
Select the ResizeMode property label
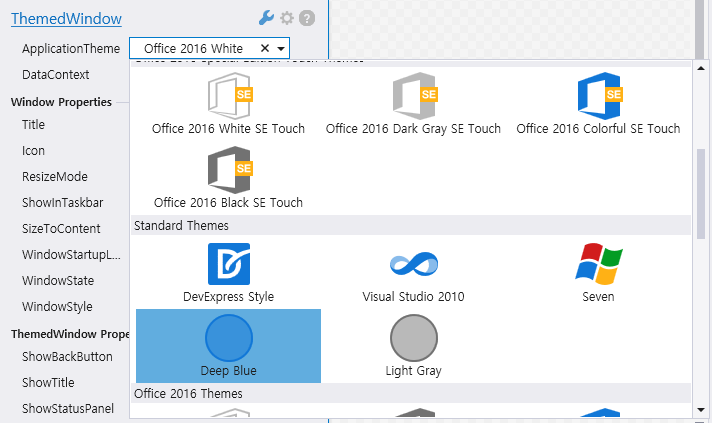click(54, 177)
